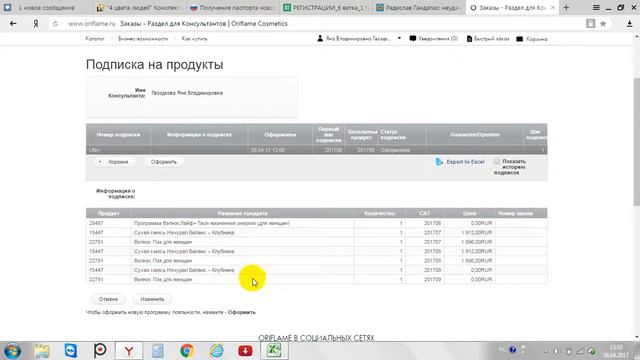640x360 pixels.
Task: Click the 'Изменить' button
Action: [x=152, y=299]
